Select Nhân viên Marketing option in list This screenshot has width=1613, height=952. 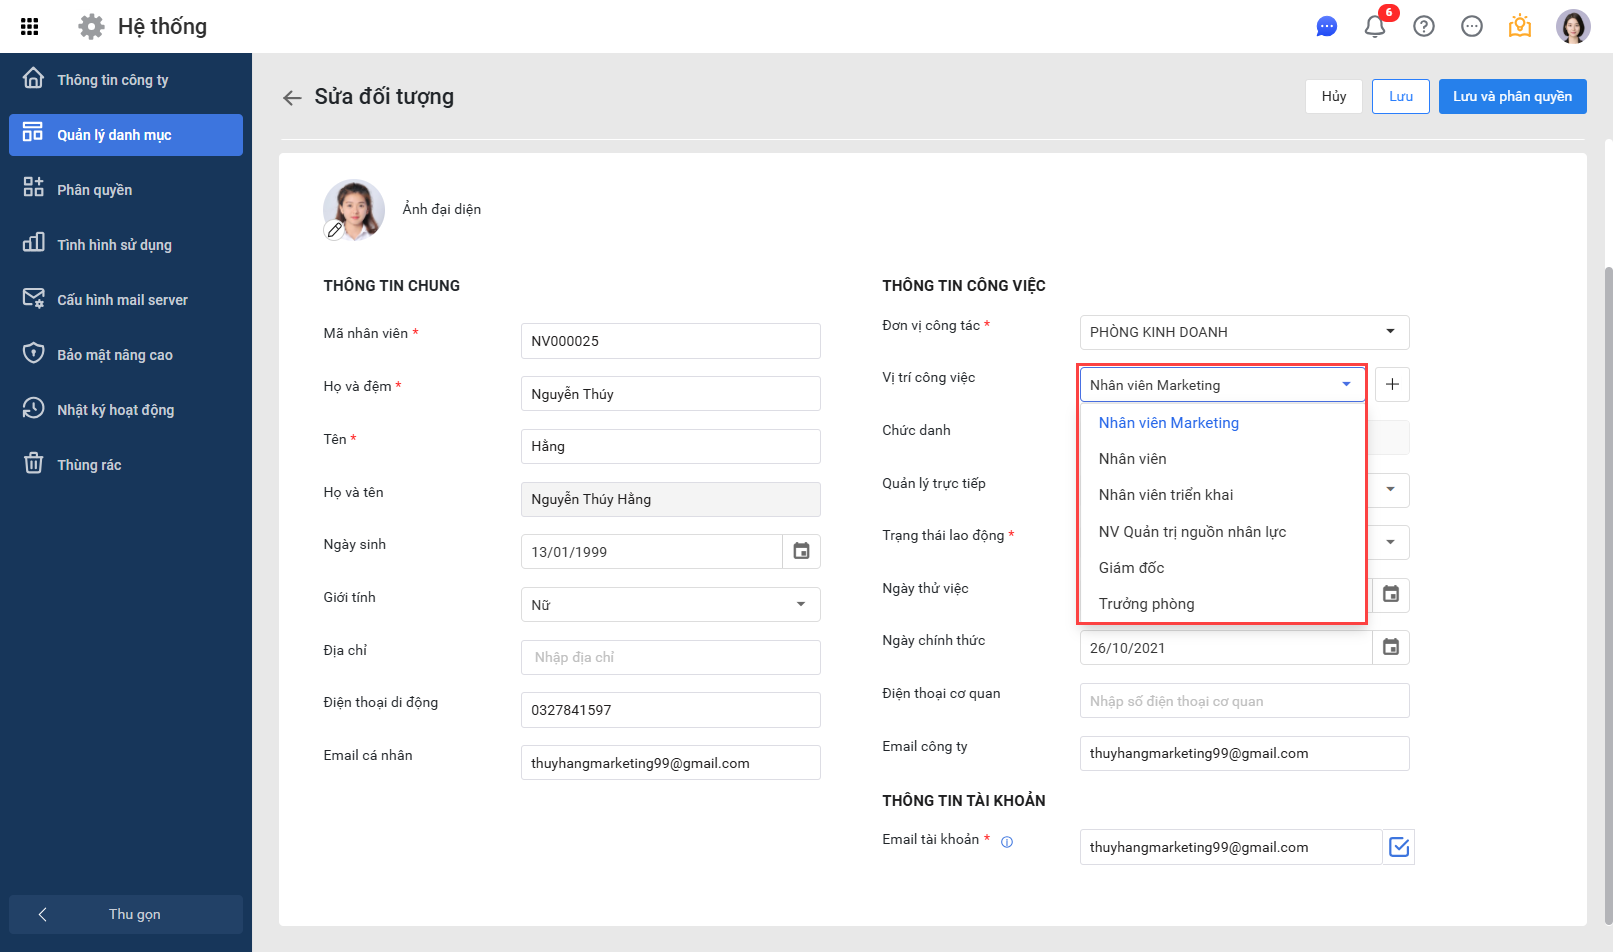1222,423
